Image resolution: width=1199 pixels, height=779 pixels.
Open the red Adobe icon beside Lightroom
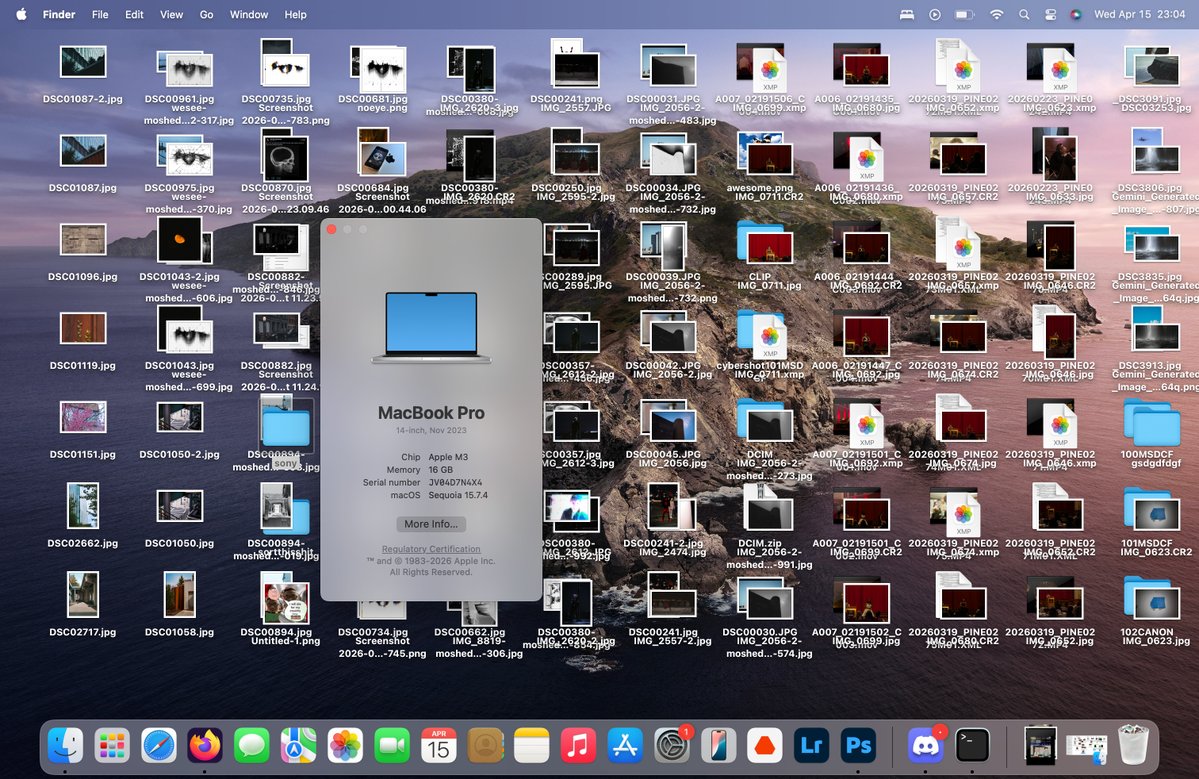pyautogui.click(x=765, y=745)
